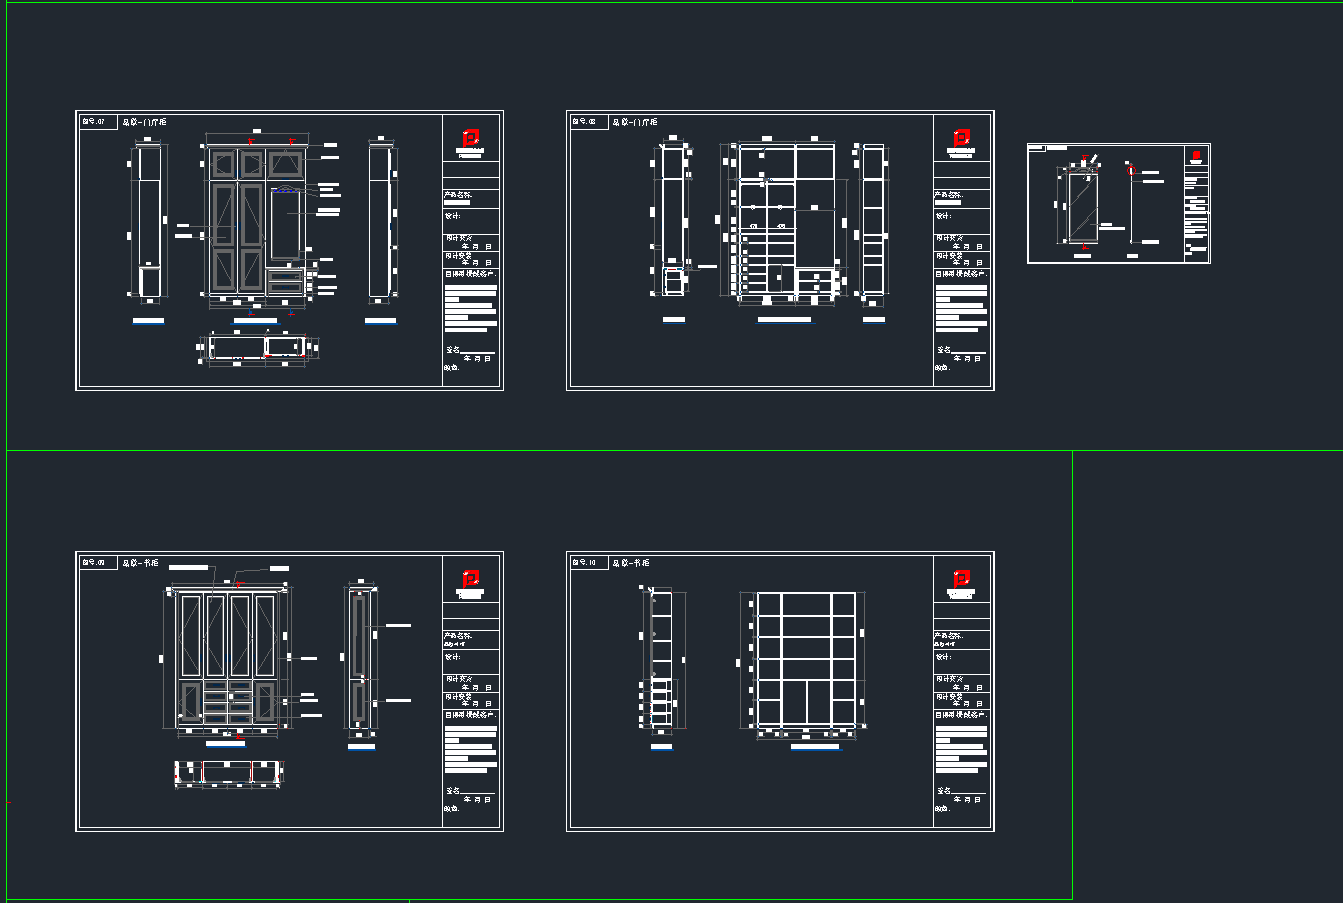1343x903 pixels.
Task: Pick the red section mark below sheet 07 elevation
Action: click(250, 315)
